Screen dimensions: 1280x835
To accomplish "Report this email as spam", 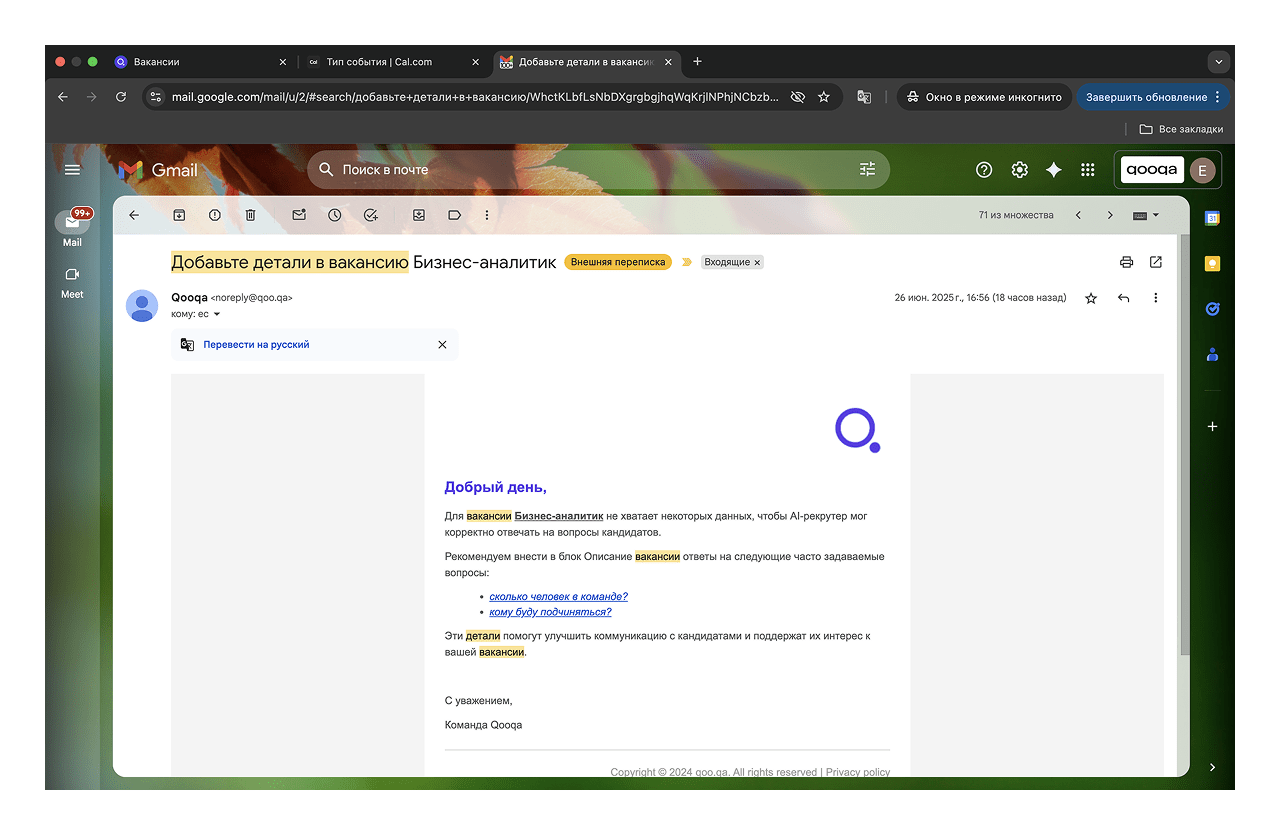I will click(215, 215).
